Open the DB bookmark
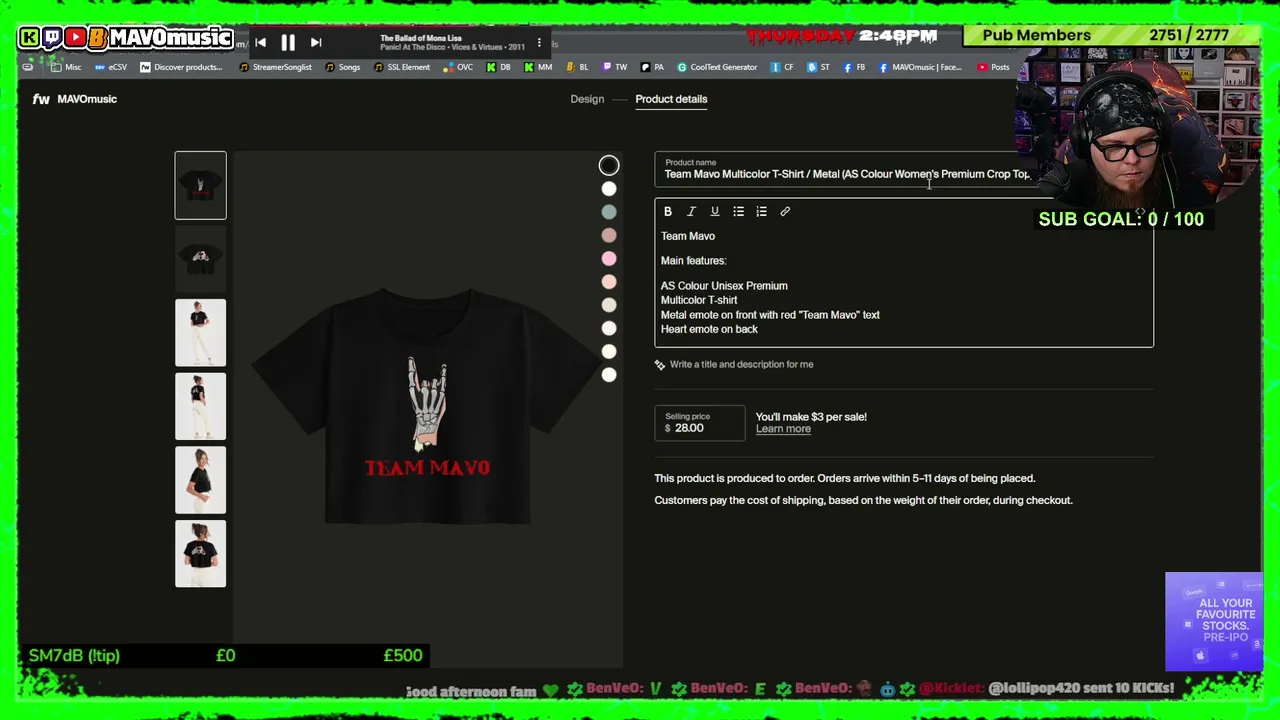Image resolution: width=1280 pixels, height=720 pixels. pos(498,67)
